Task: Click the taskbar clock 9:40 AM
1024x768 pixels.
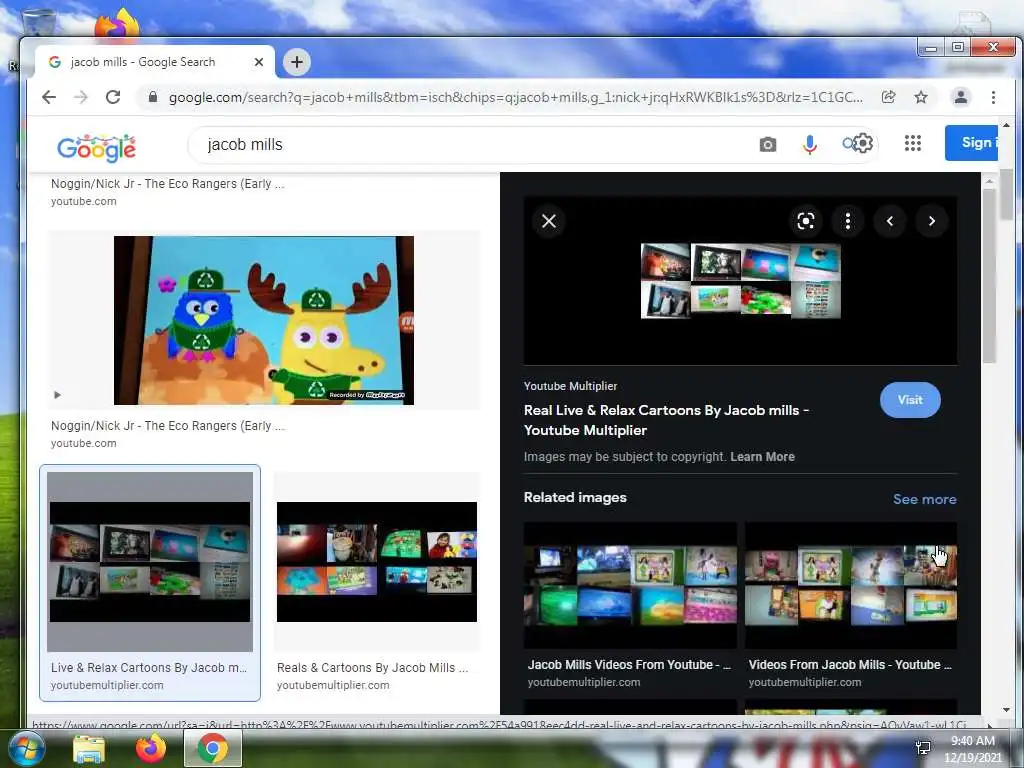Action: pyautogui.click(x=972, y=741)
